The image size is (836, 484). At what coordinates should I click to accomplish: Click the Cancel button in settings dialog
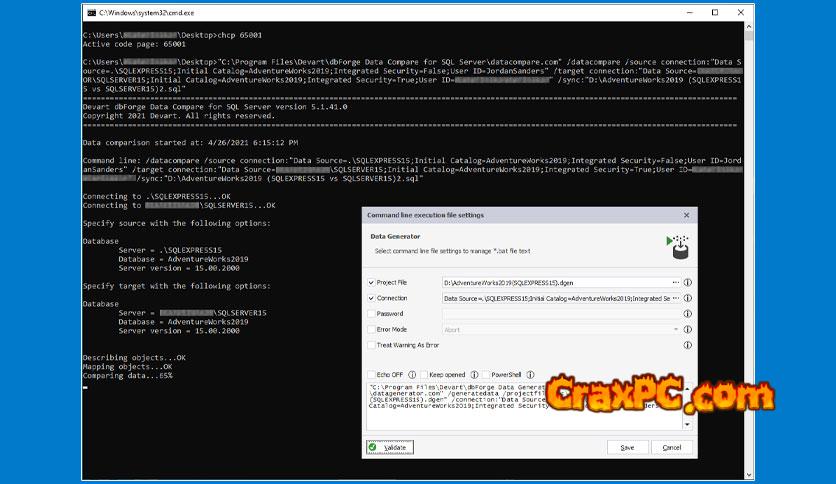672,448
